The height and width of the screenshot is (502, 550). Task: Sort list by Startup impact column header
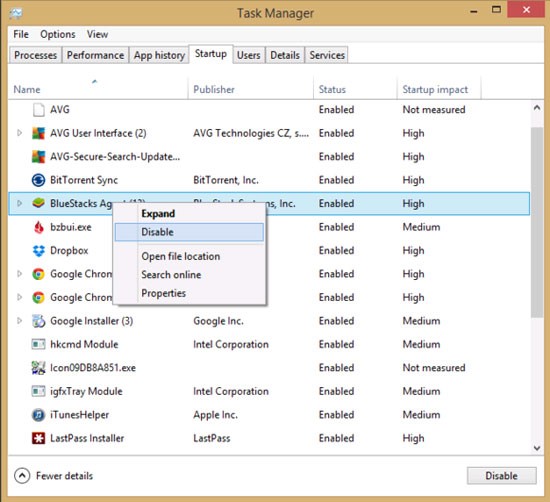tap(435, 89)
